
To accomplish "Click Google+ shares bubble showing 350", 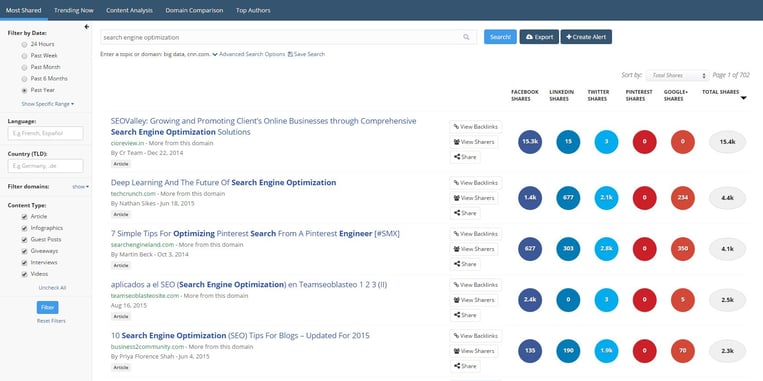I will [x=683, y=249].
